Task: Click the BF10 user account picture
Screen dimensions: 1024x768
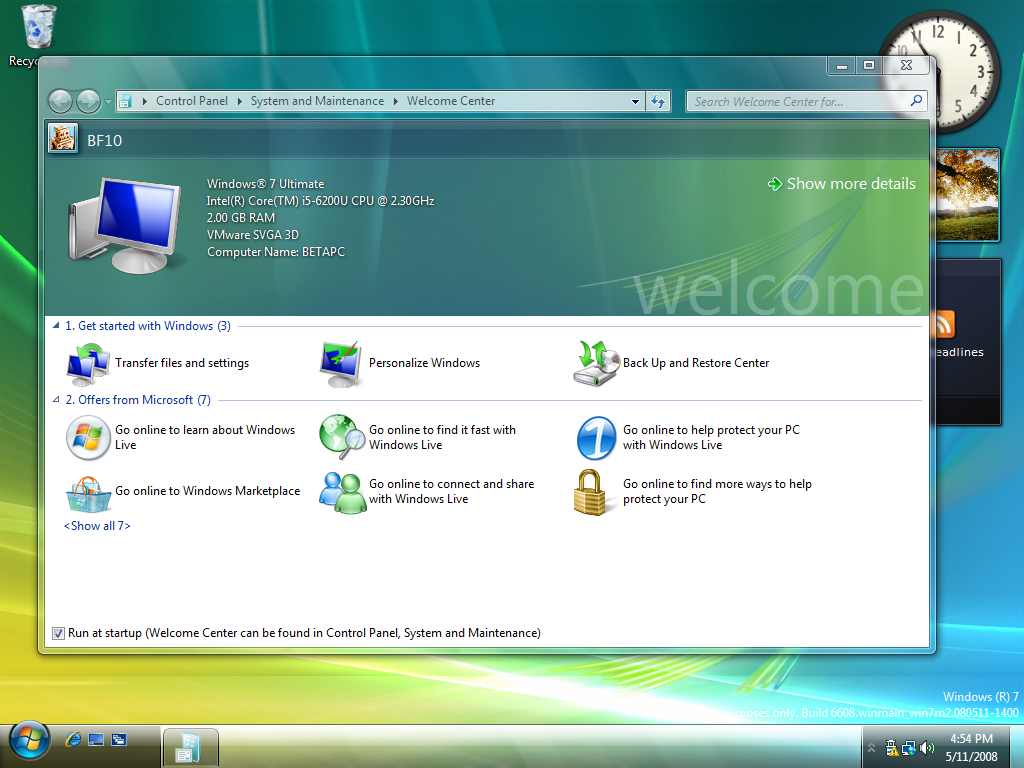Action: pos(62,139)
